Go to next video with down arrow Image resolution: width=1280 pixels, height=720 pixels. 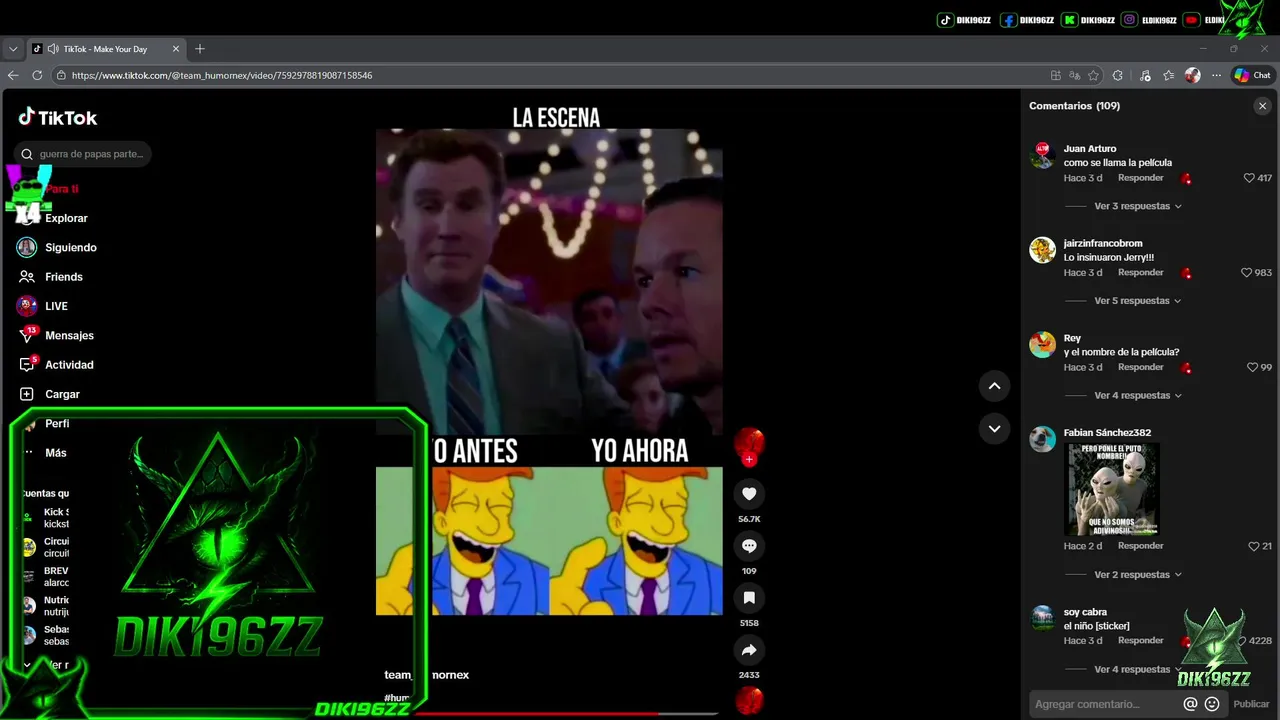coord(994,428)
